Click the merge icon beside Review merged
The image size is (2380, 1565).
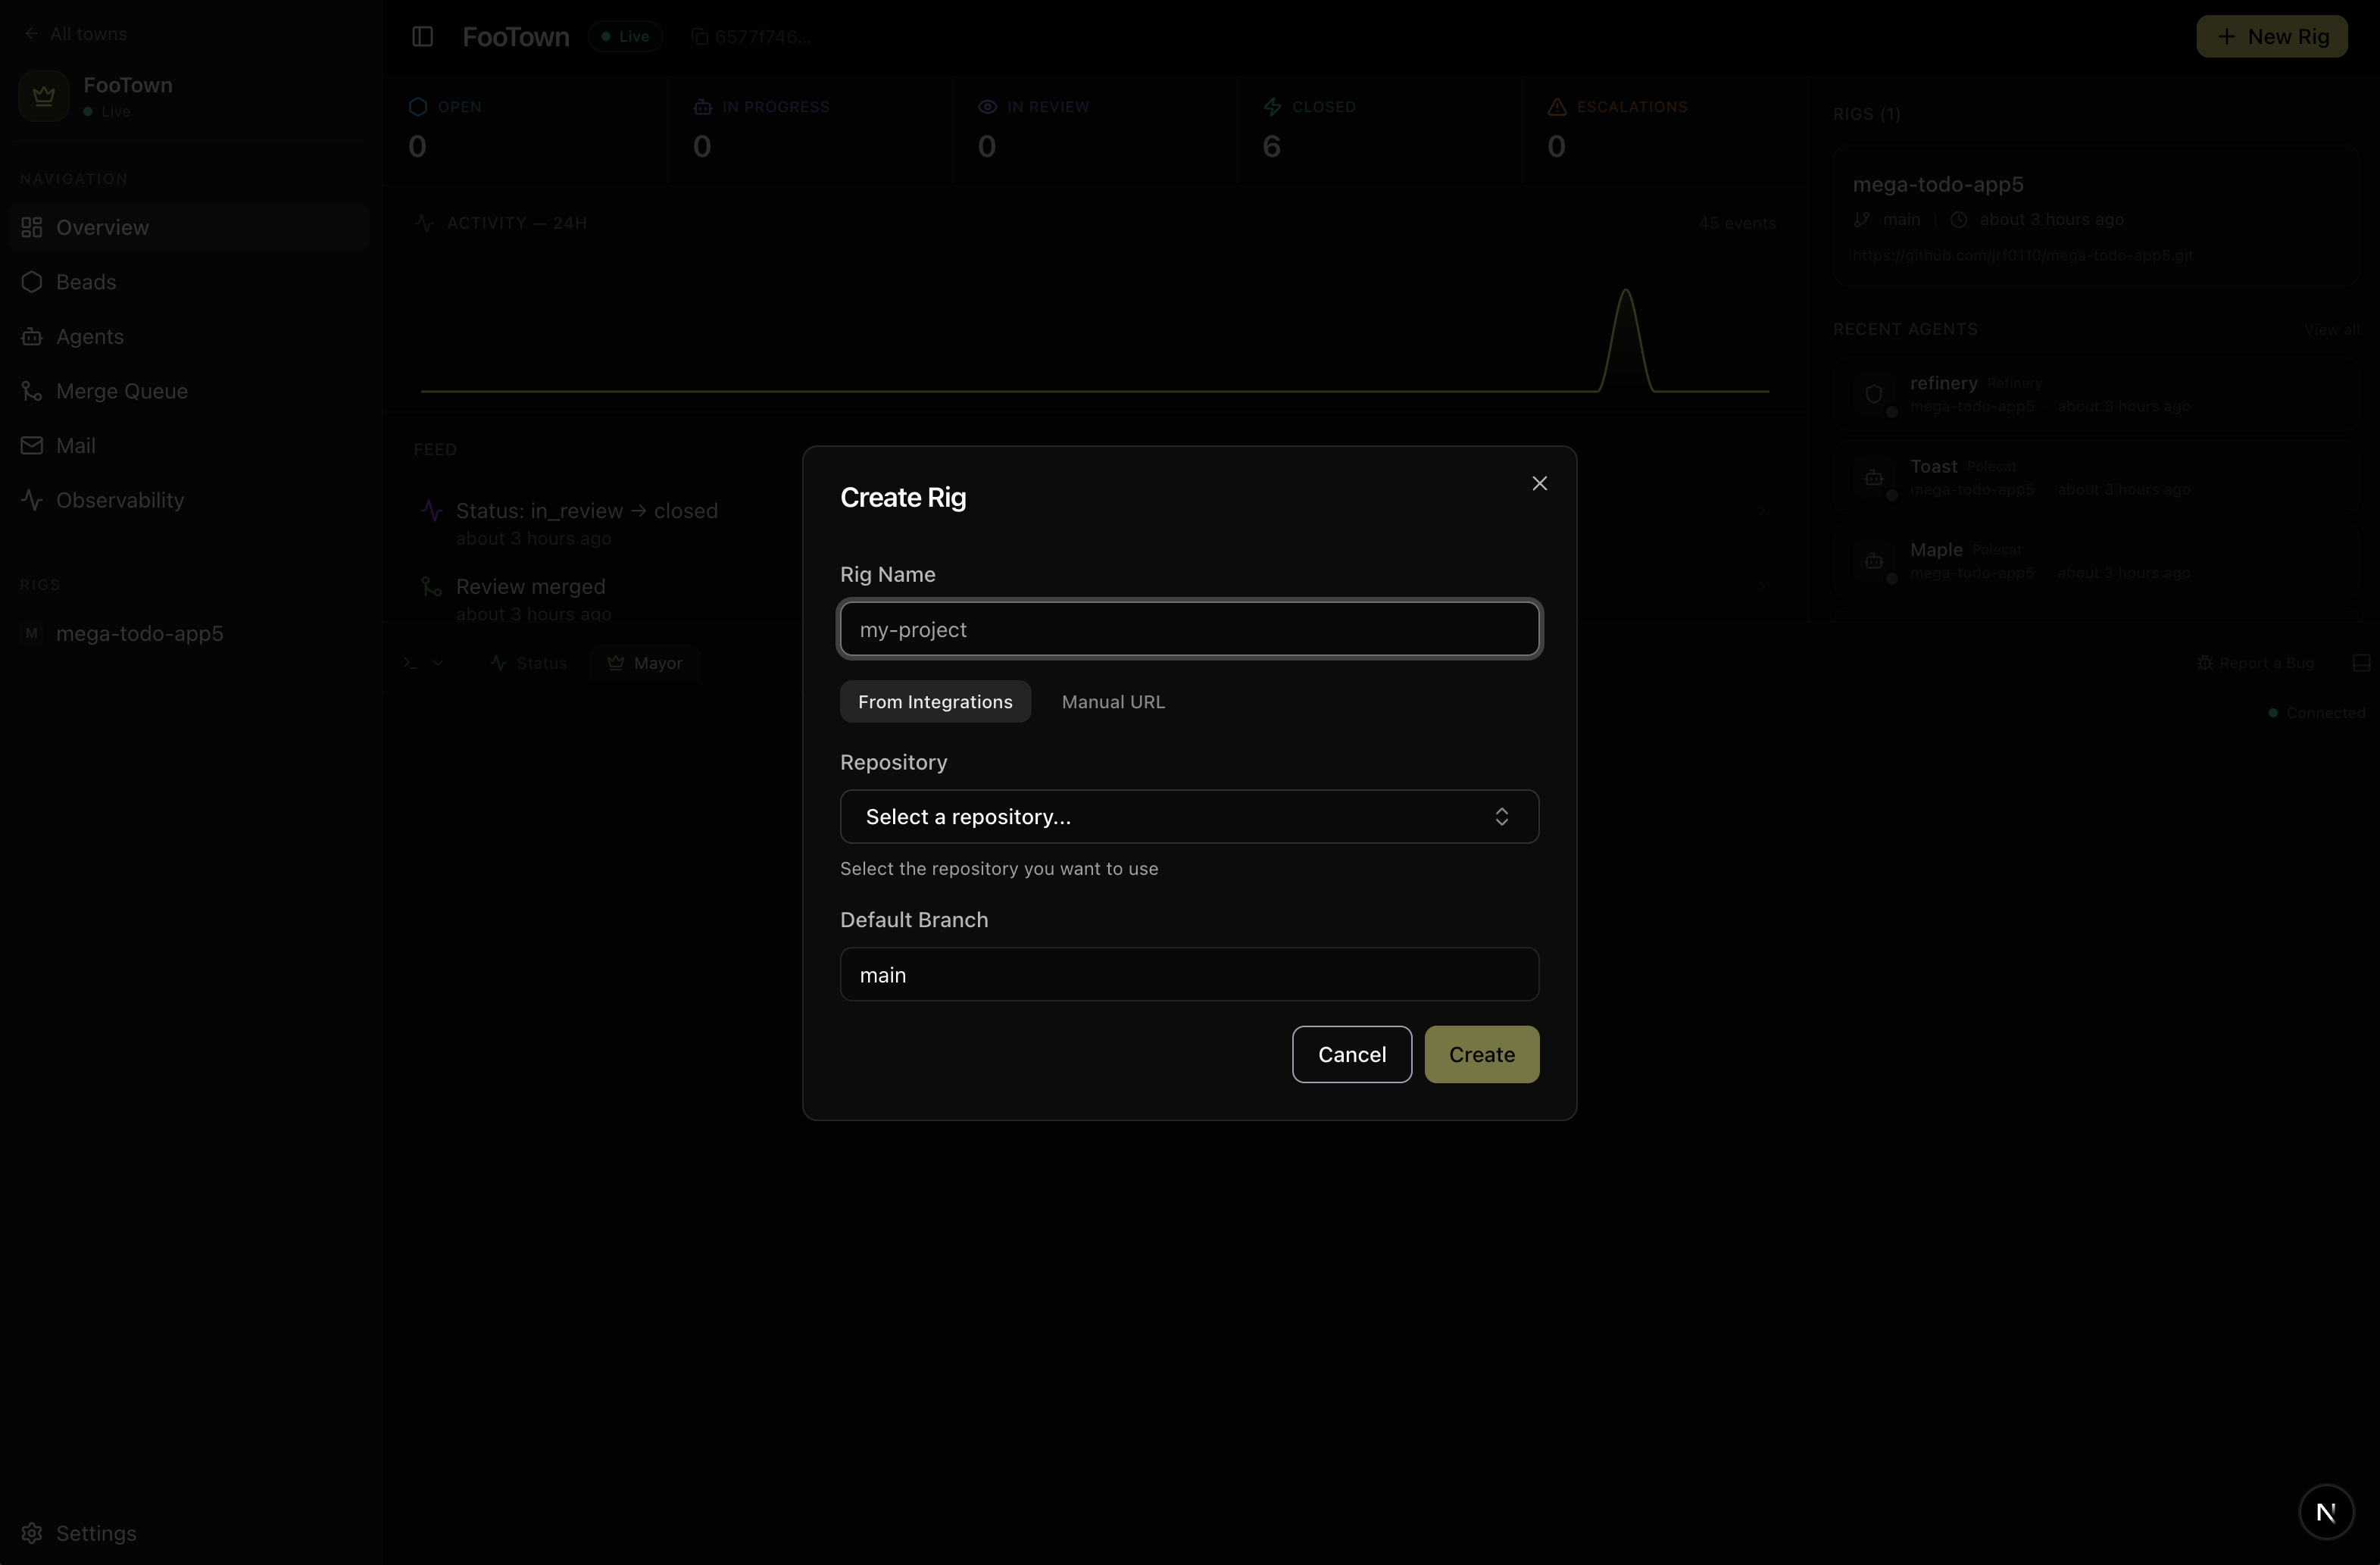pos(432,587)
